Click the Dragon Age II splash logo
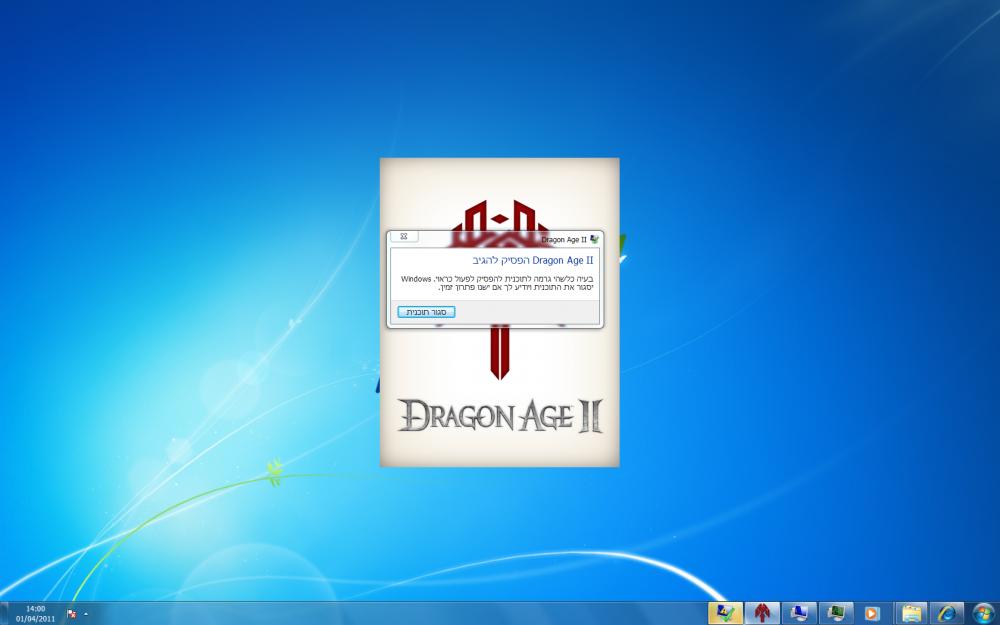Image resolution: width=1000 pixels, height=625 pixels. tap(500, 416)
